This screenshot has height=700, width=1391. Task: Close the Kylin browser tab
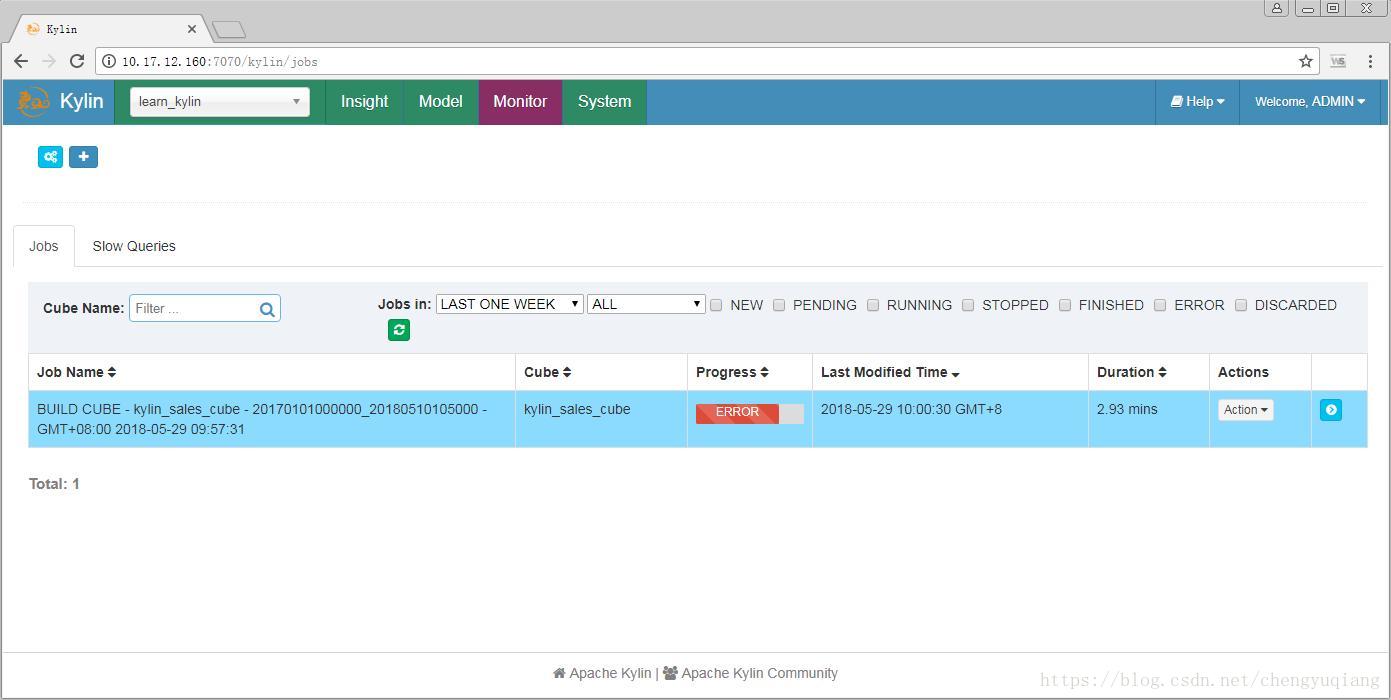click(x=192, y=29)
